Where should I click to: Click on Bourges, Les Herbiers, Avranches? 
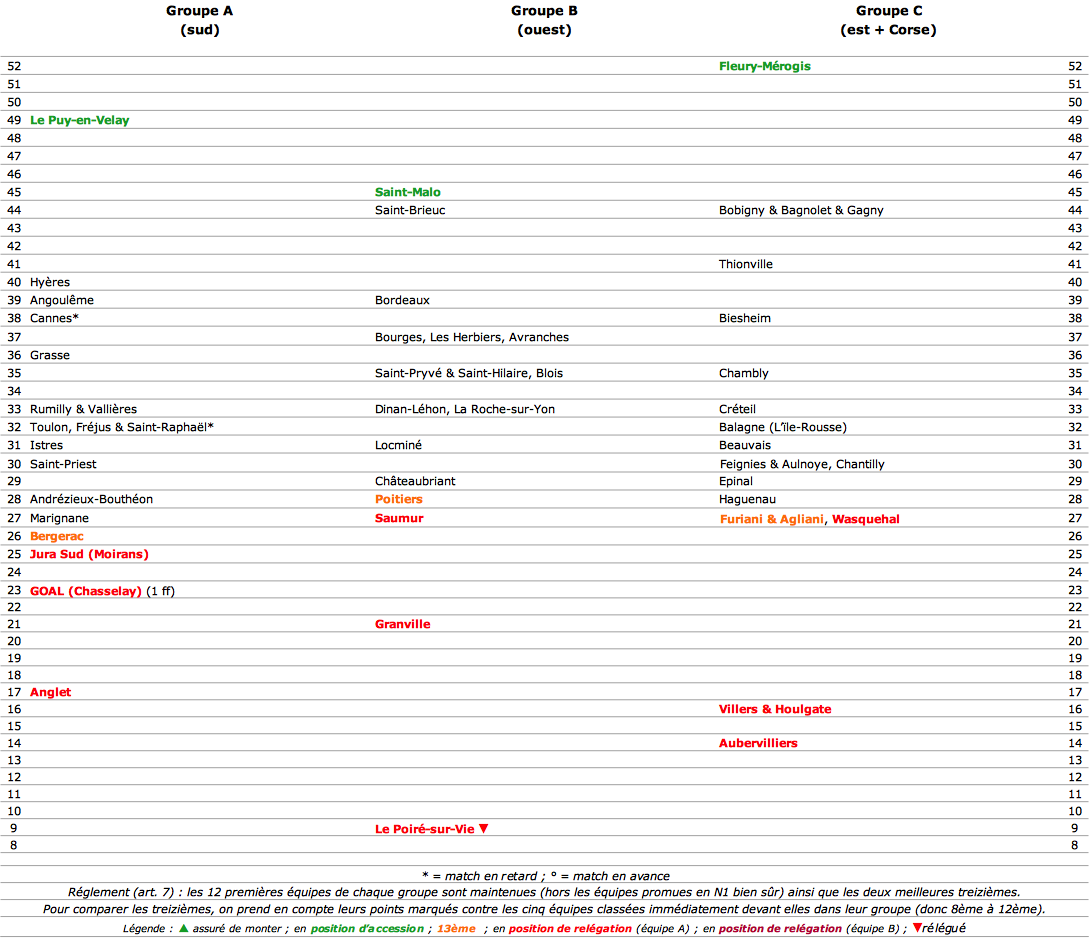pos(472,337)
